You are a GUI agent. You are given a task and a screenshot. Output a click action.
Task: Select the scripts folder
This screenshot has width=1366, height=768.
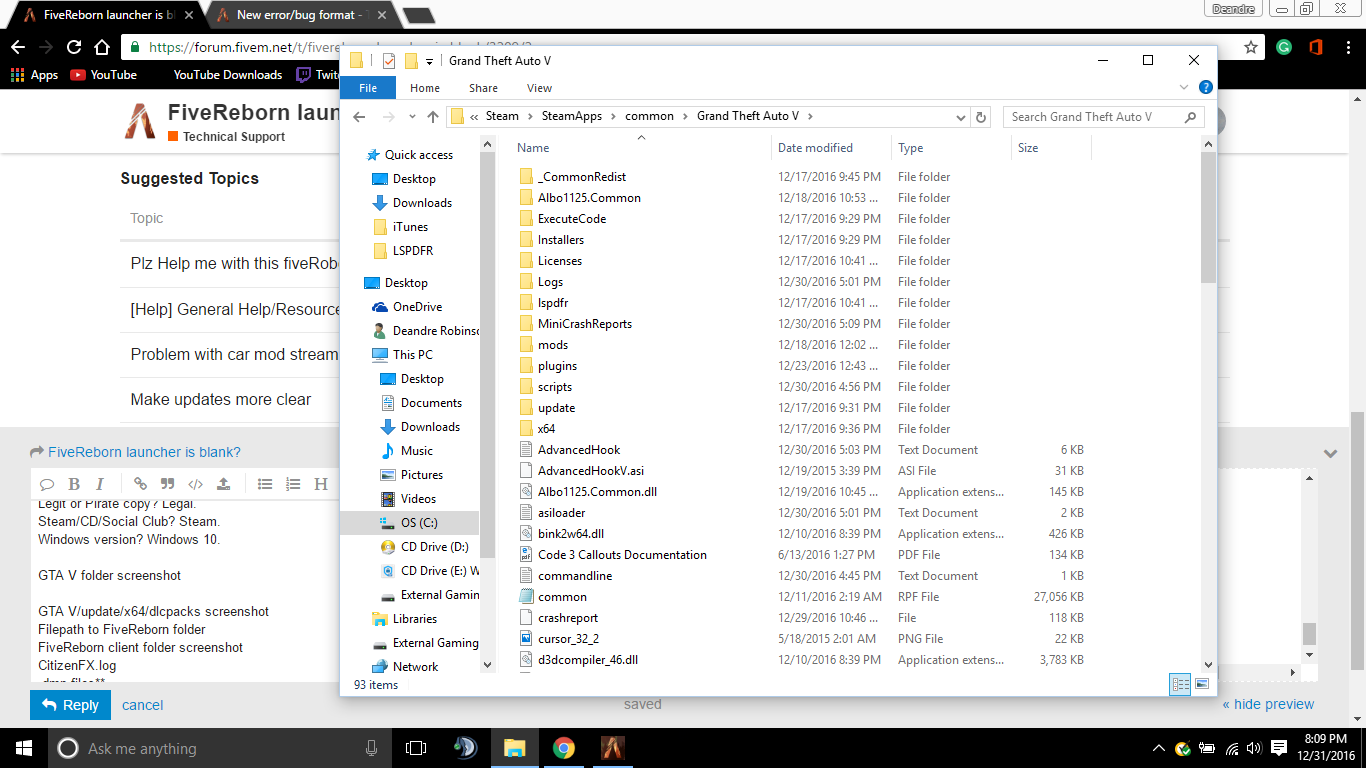tap(555, 387)
